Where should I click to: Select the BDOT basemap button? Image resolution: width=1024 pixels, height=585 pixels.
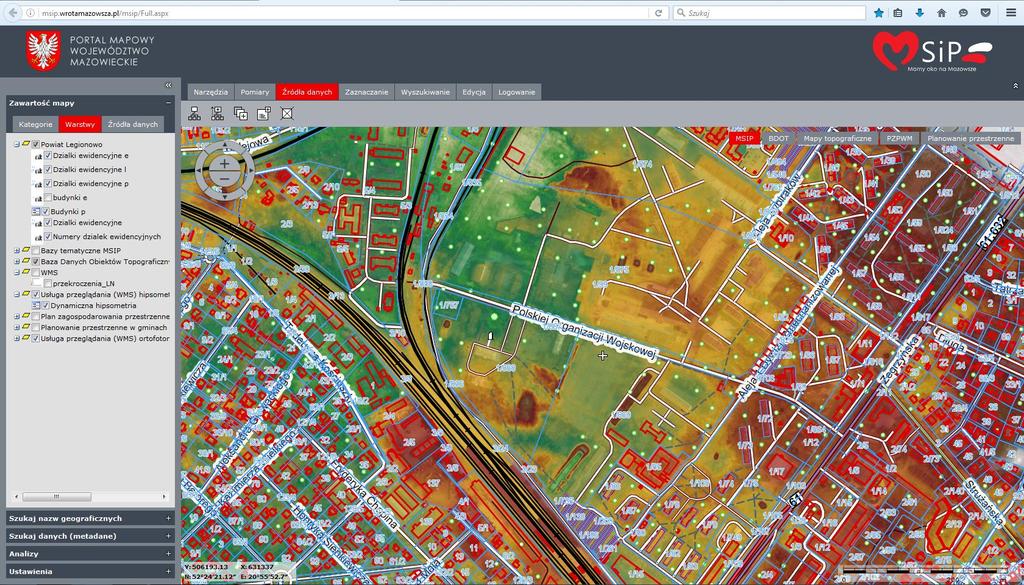pyautogui.click(x=778, y=138)
